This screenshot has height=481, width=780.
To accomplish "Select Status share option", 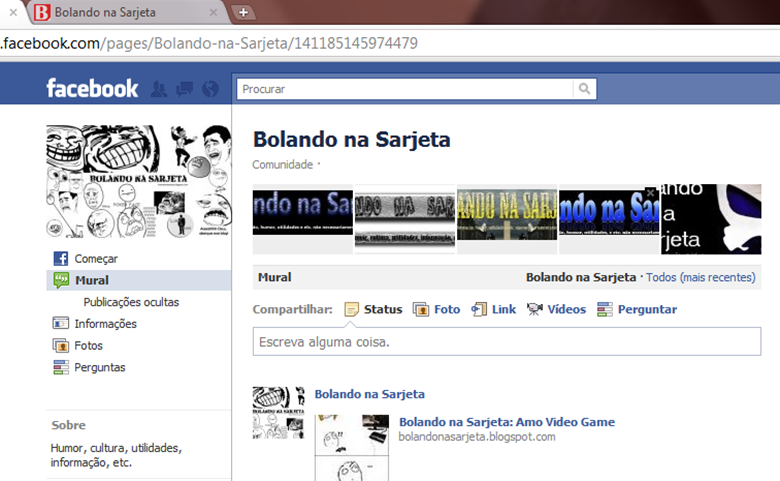I will (x=383, y=309).
